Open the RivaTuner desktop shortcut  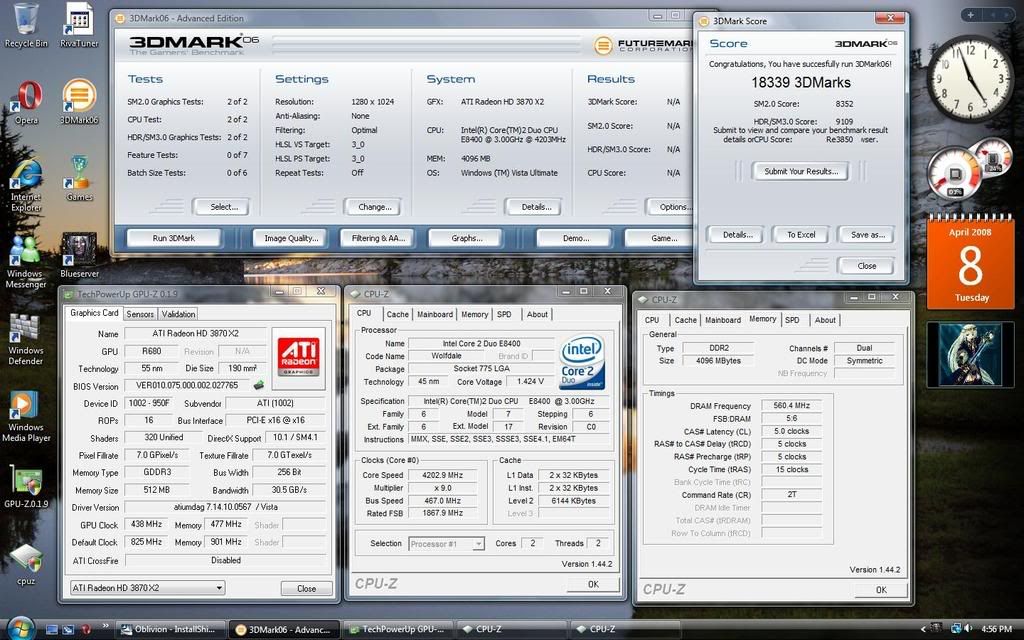79,22
